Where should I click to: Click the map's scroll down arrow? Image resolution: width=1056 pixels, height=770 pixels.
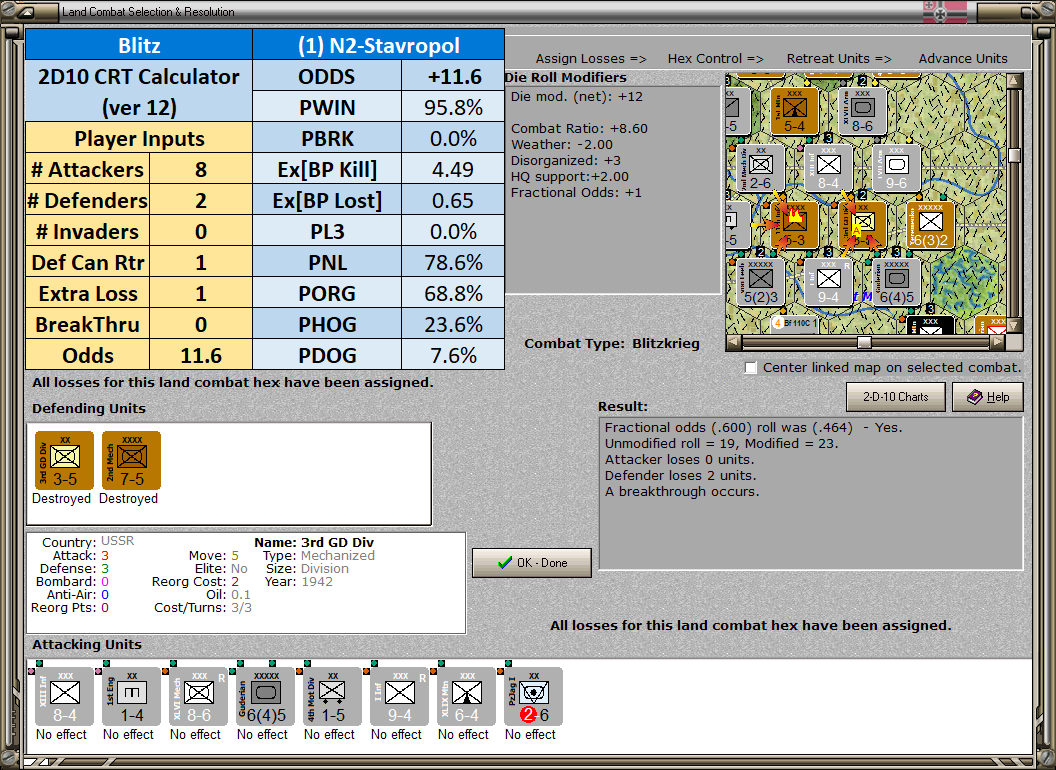coord(1014,325)
